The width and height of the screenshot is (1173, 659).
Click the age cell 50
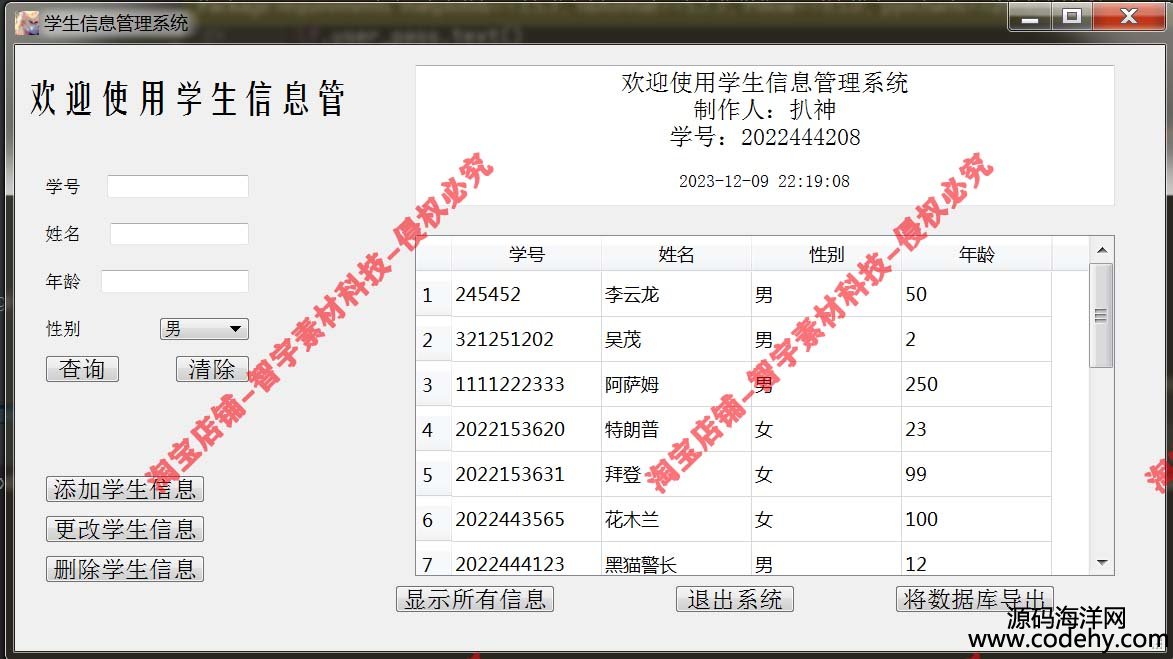tap(976, 294)
